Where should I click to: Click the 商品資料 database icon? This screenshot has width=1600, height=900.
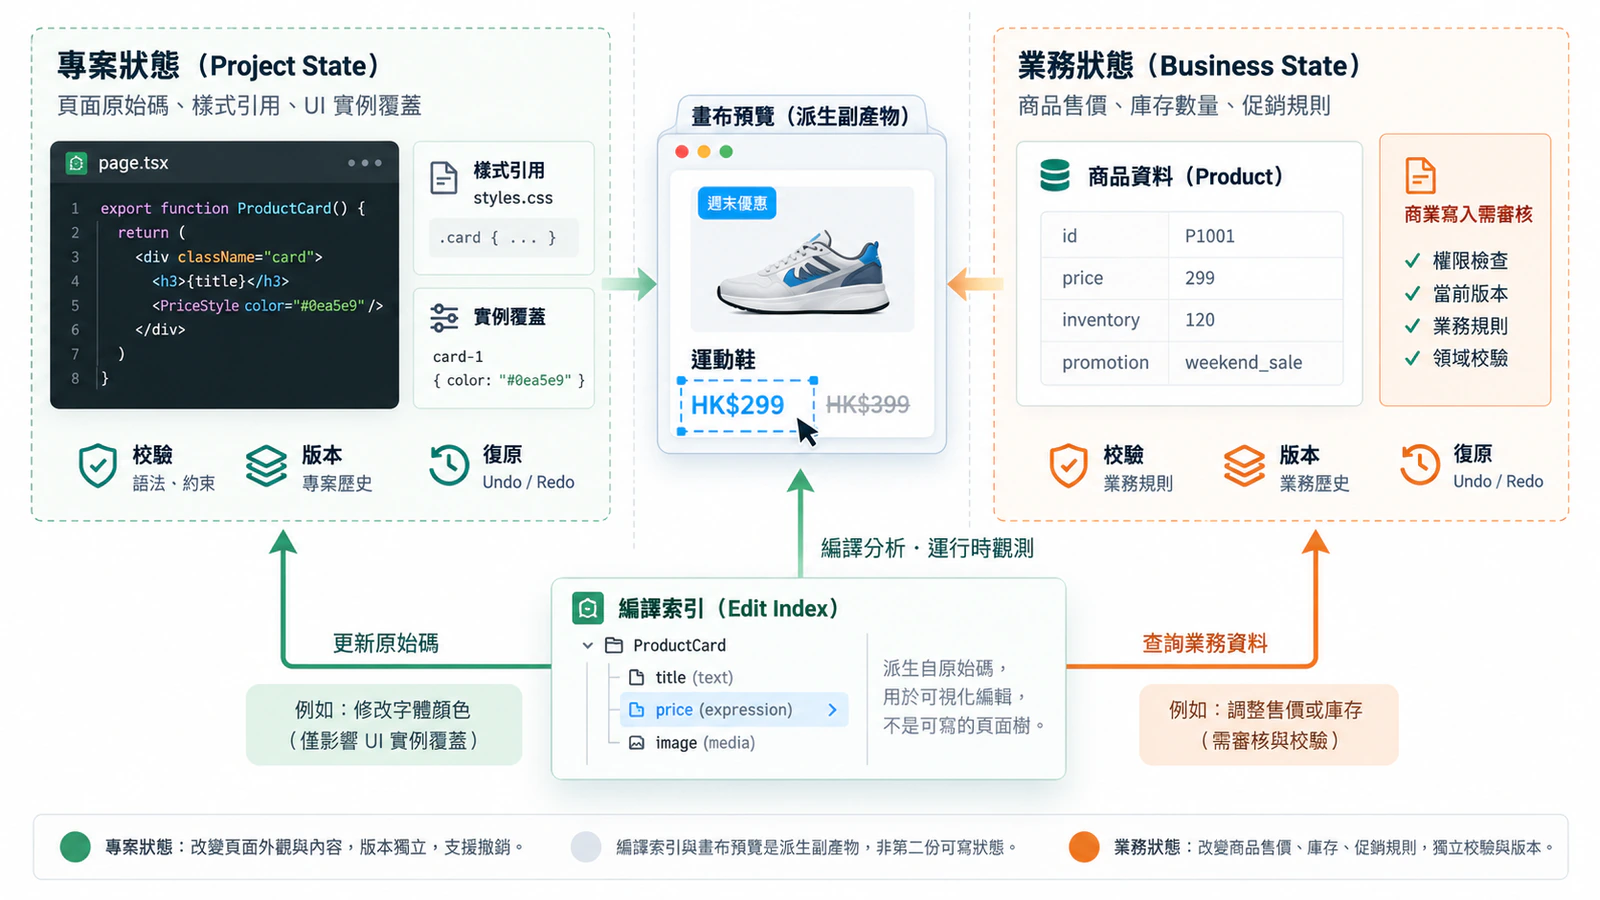coord(1055,176)
